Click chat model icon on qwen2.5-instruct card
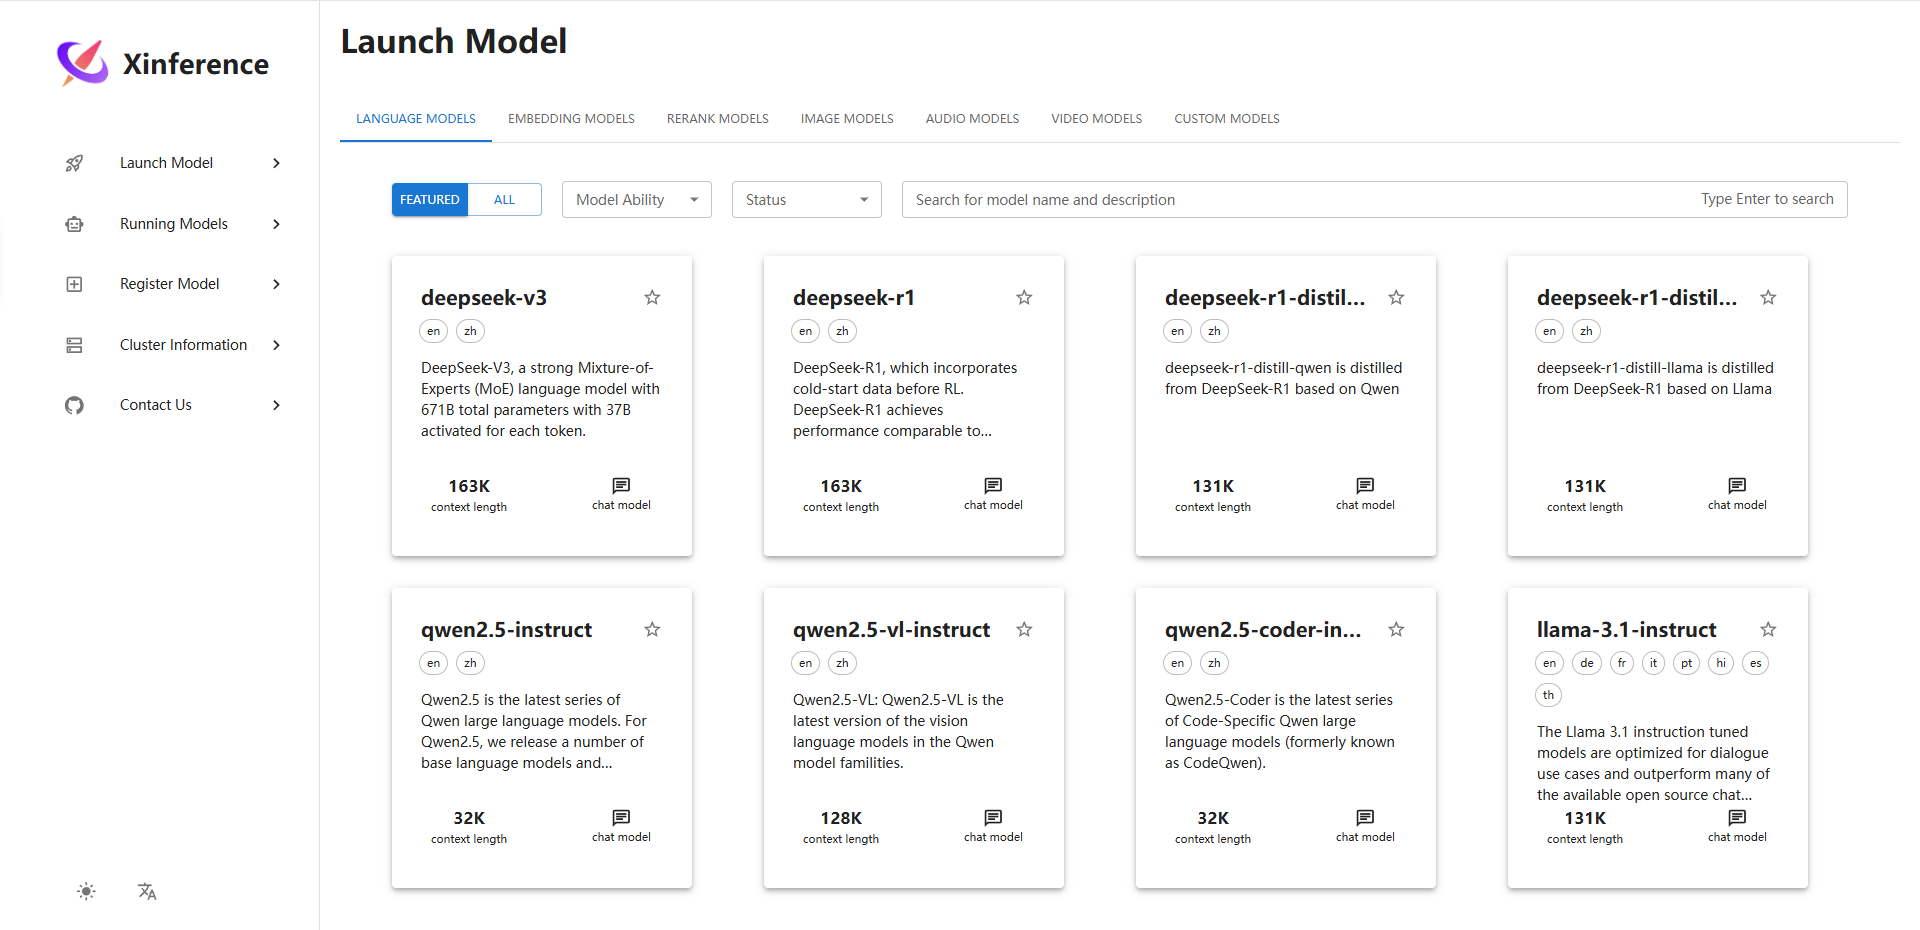1920x930 pixels. click(x=621, y=817)
